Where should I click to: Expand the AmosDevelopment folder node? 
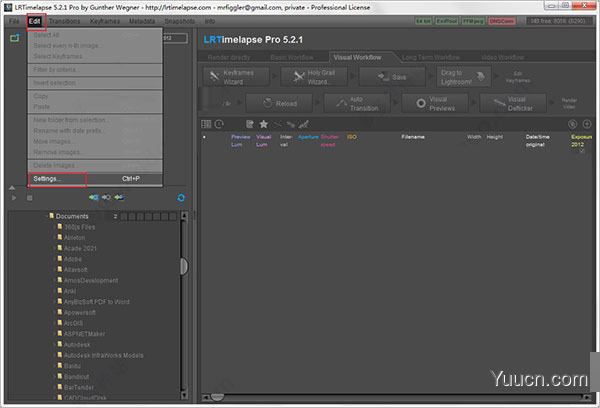point(54,281)
